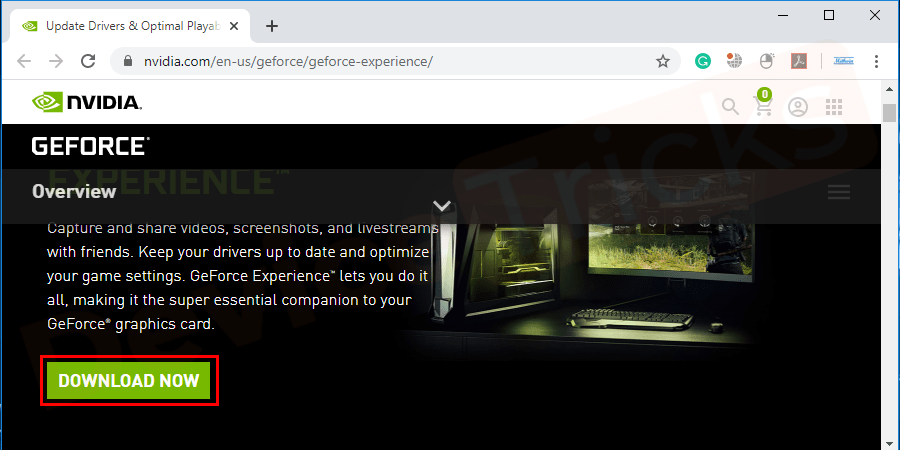Open the hamburger menu in Overview bar
Screen dimensions: 900x450
pos(839,192)
